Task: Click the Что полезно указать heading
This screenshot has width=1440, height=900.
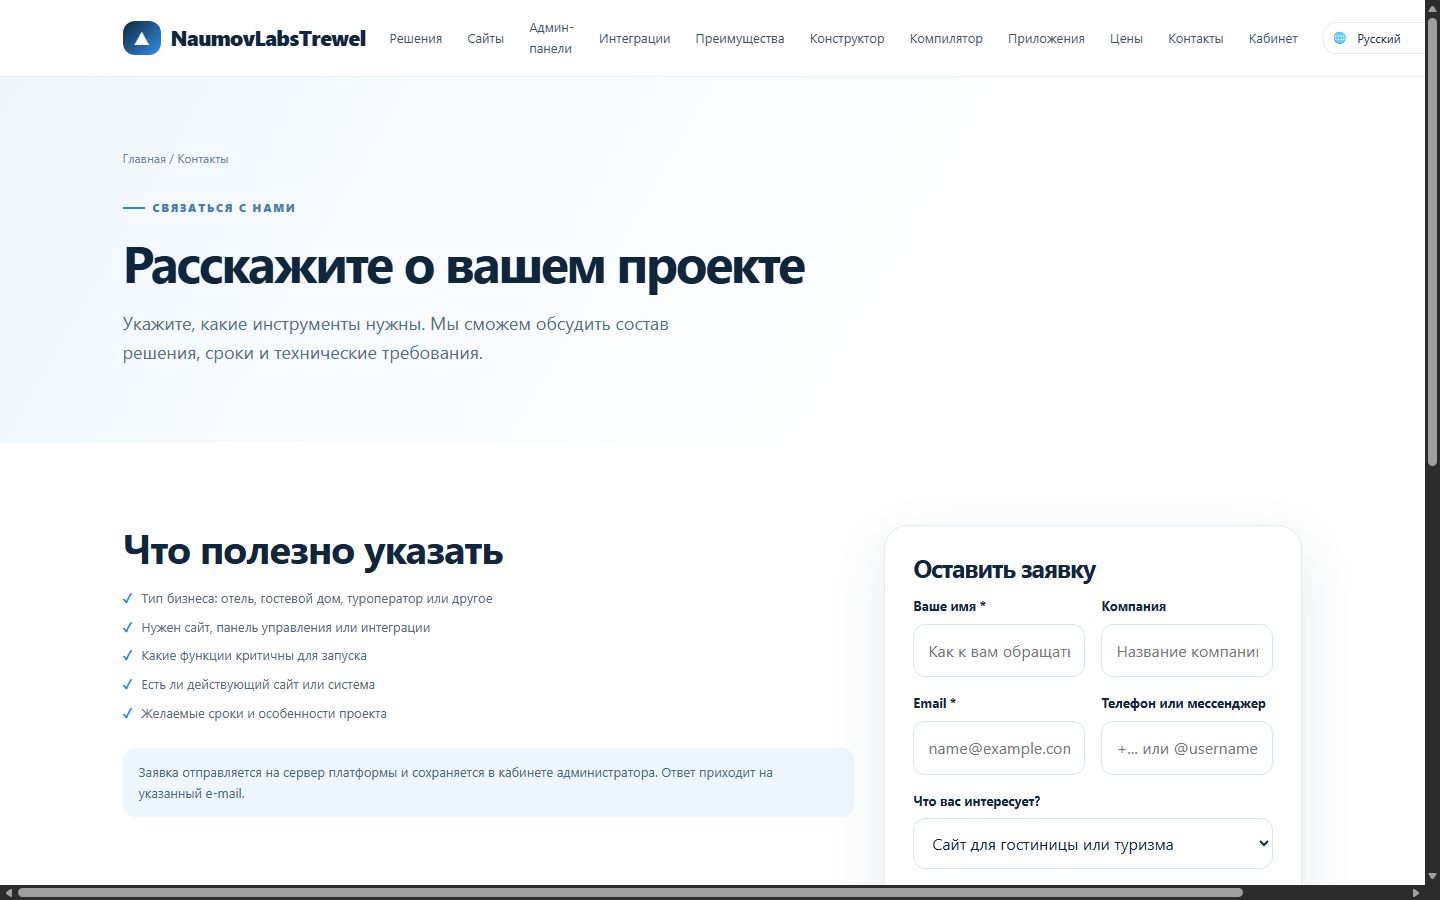Action: 313,551
